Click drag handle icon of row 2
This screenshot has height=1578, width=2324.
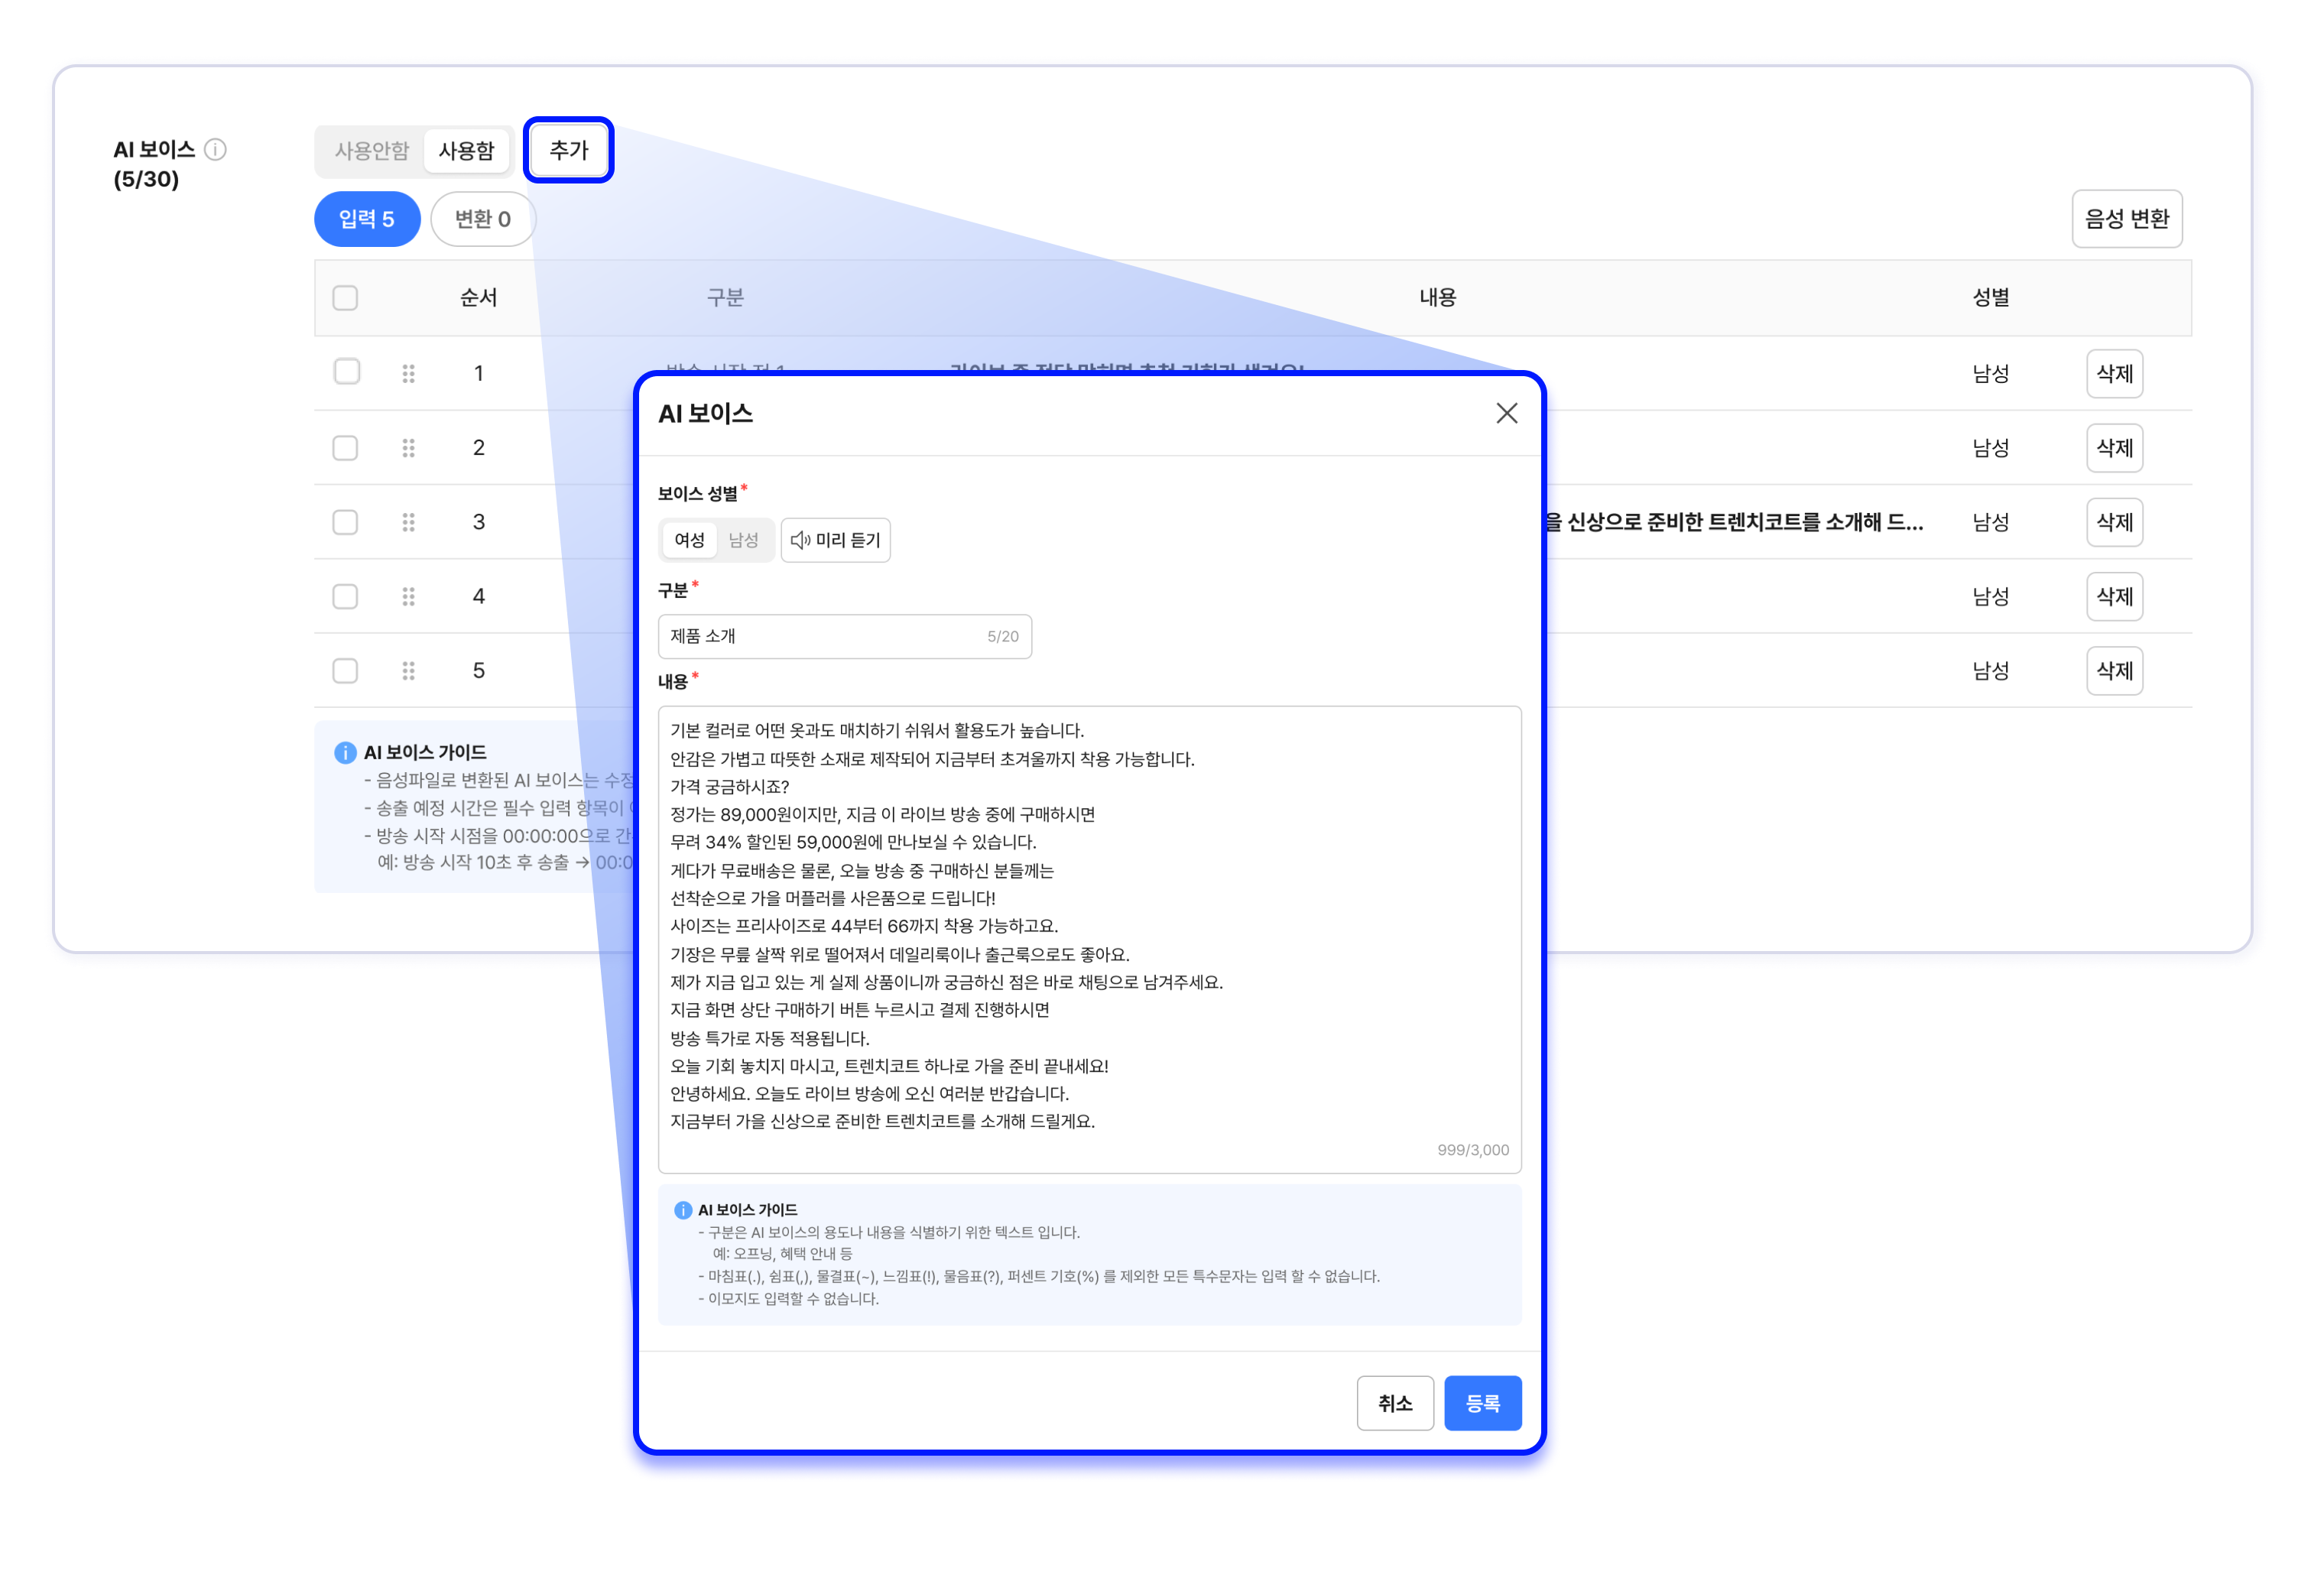coord(408,448)
